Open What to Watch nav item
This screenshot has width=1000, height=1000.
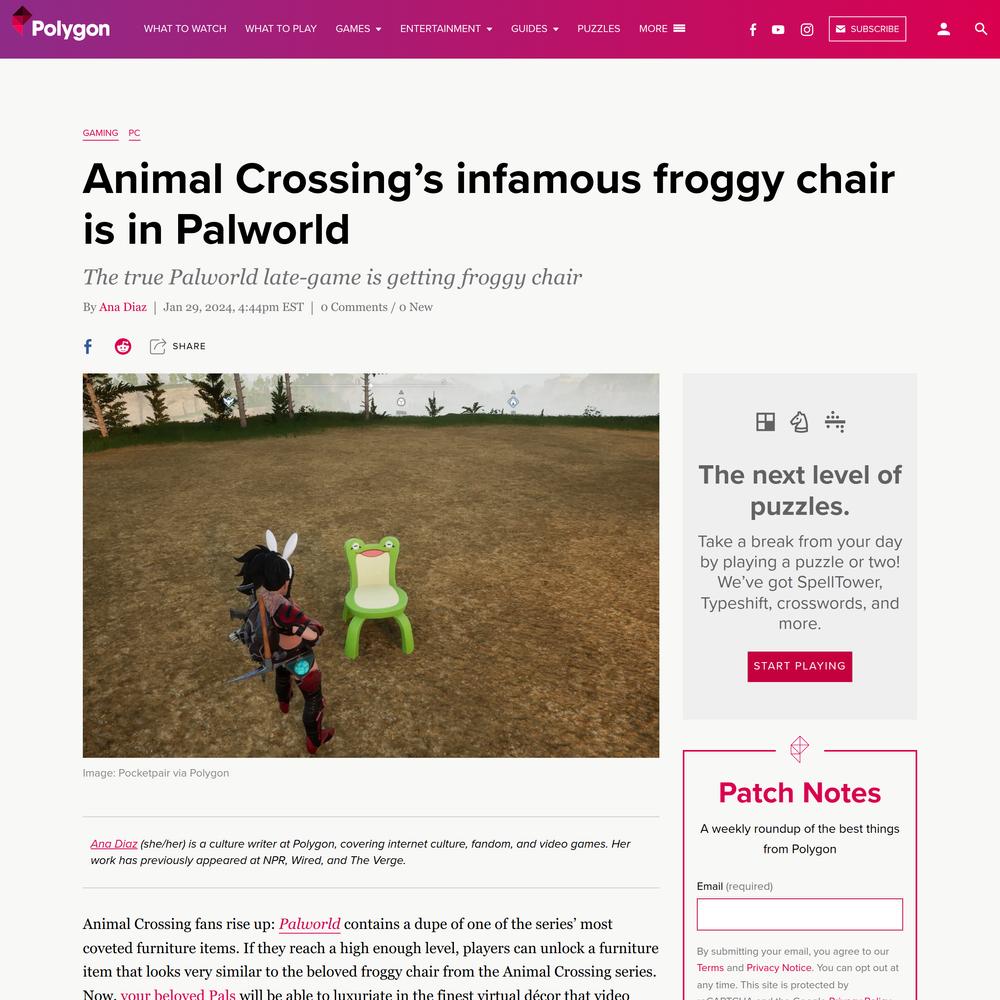pos(185,29)
